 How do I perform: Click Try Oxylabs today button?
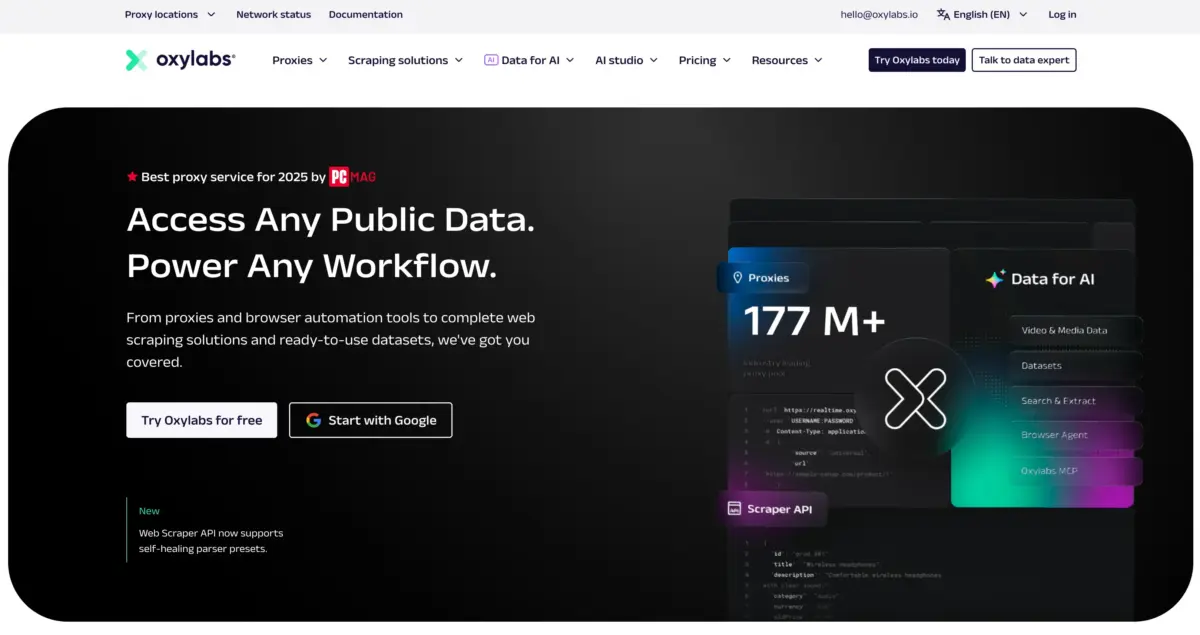(917, 60)
